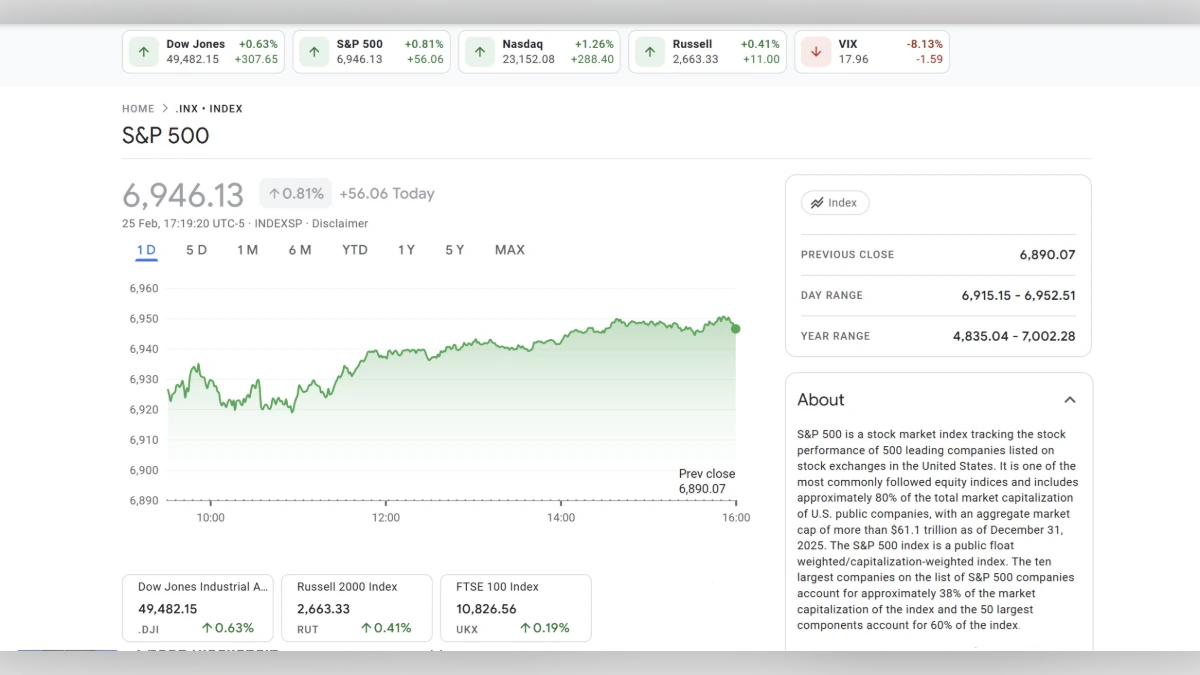Click the green endpoint dot on the chart
This screenshot has width=1200, height=675.
click(x=735, y=328)
